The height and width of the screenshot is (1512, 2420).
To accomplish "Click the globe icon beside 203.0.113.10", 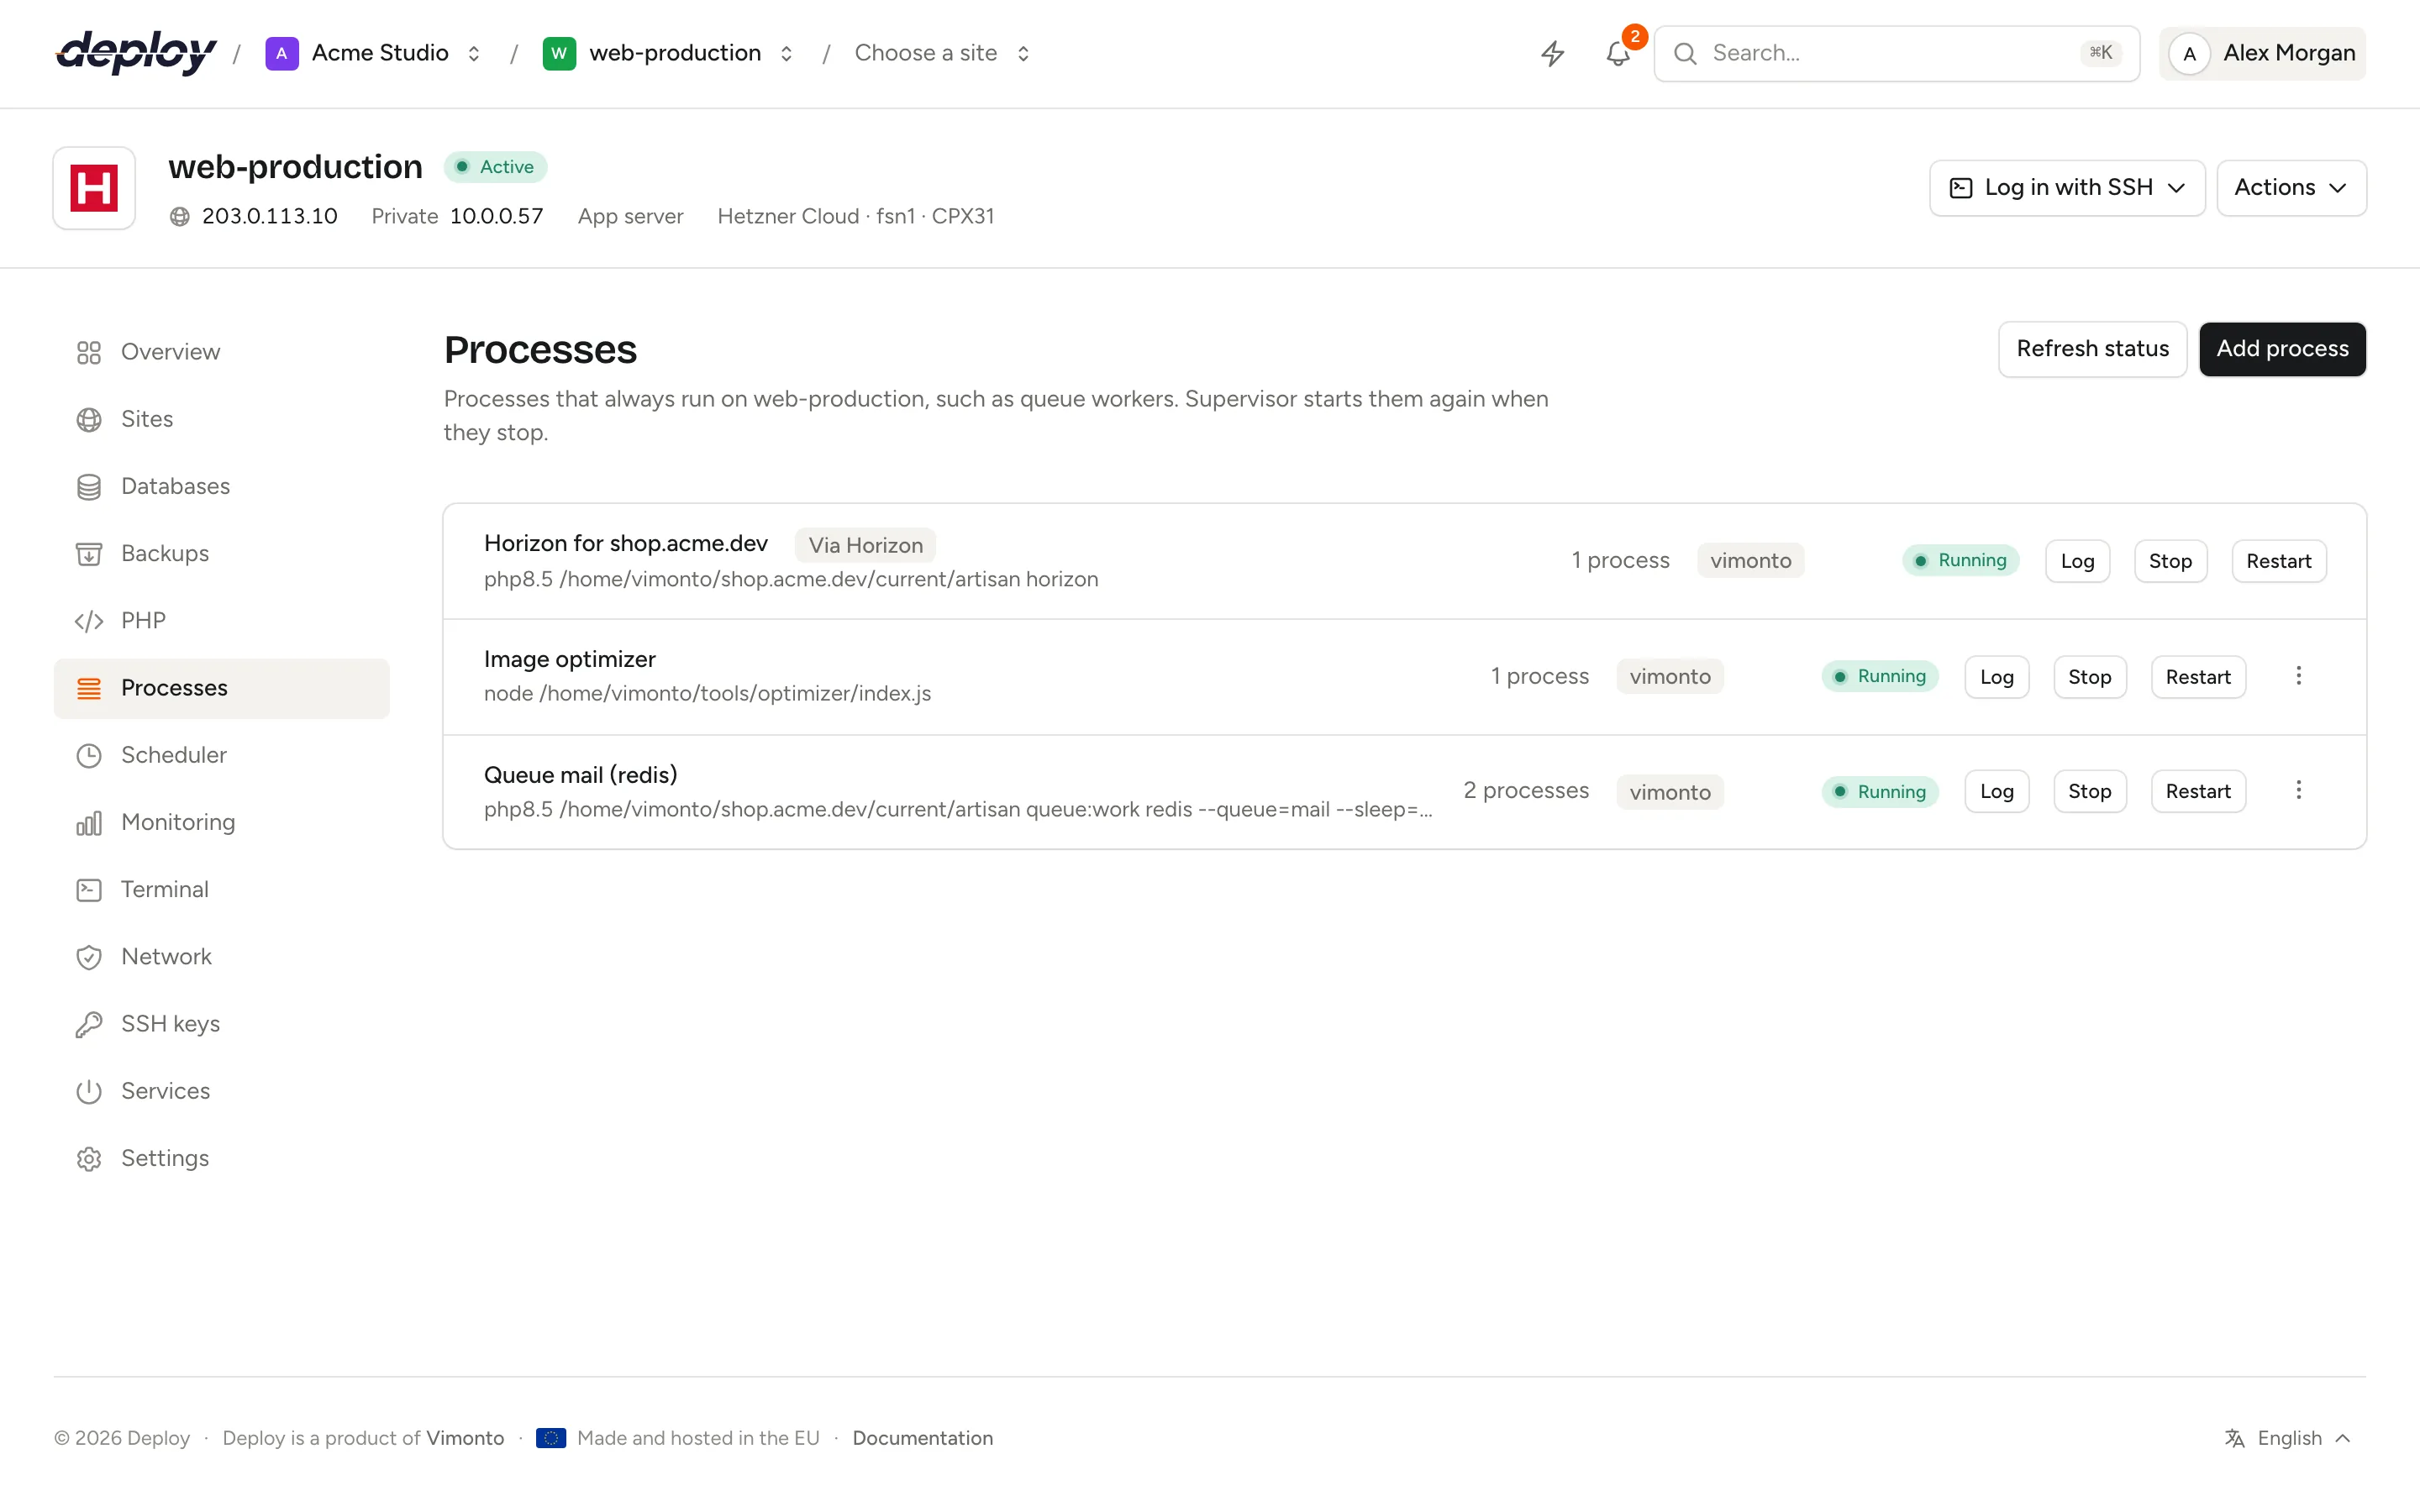I will [180, 216].
